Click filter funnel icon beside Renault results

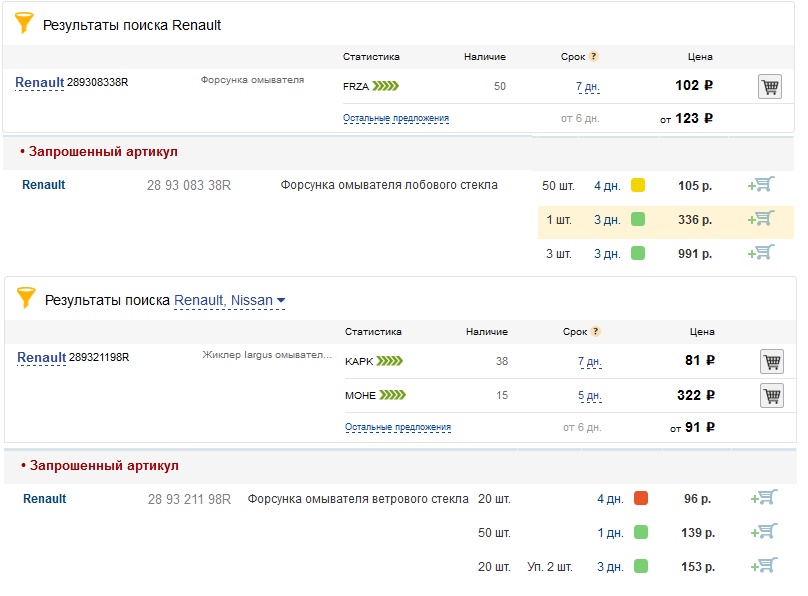coord(25,24)
